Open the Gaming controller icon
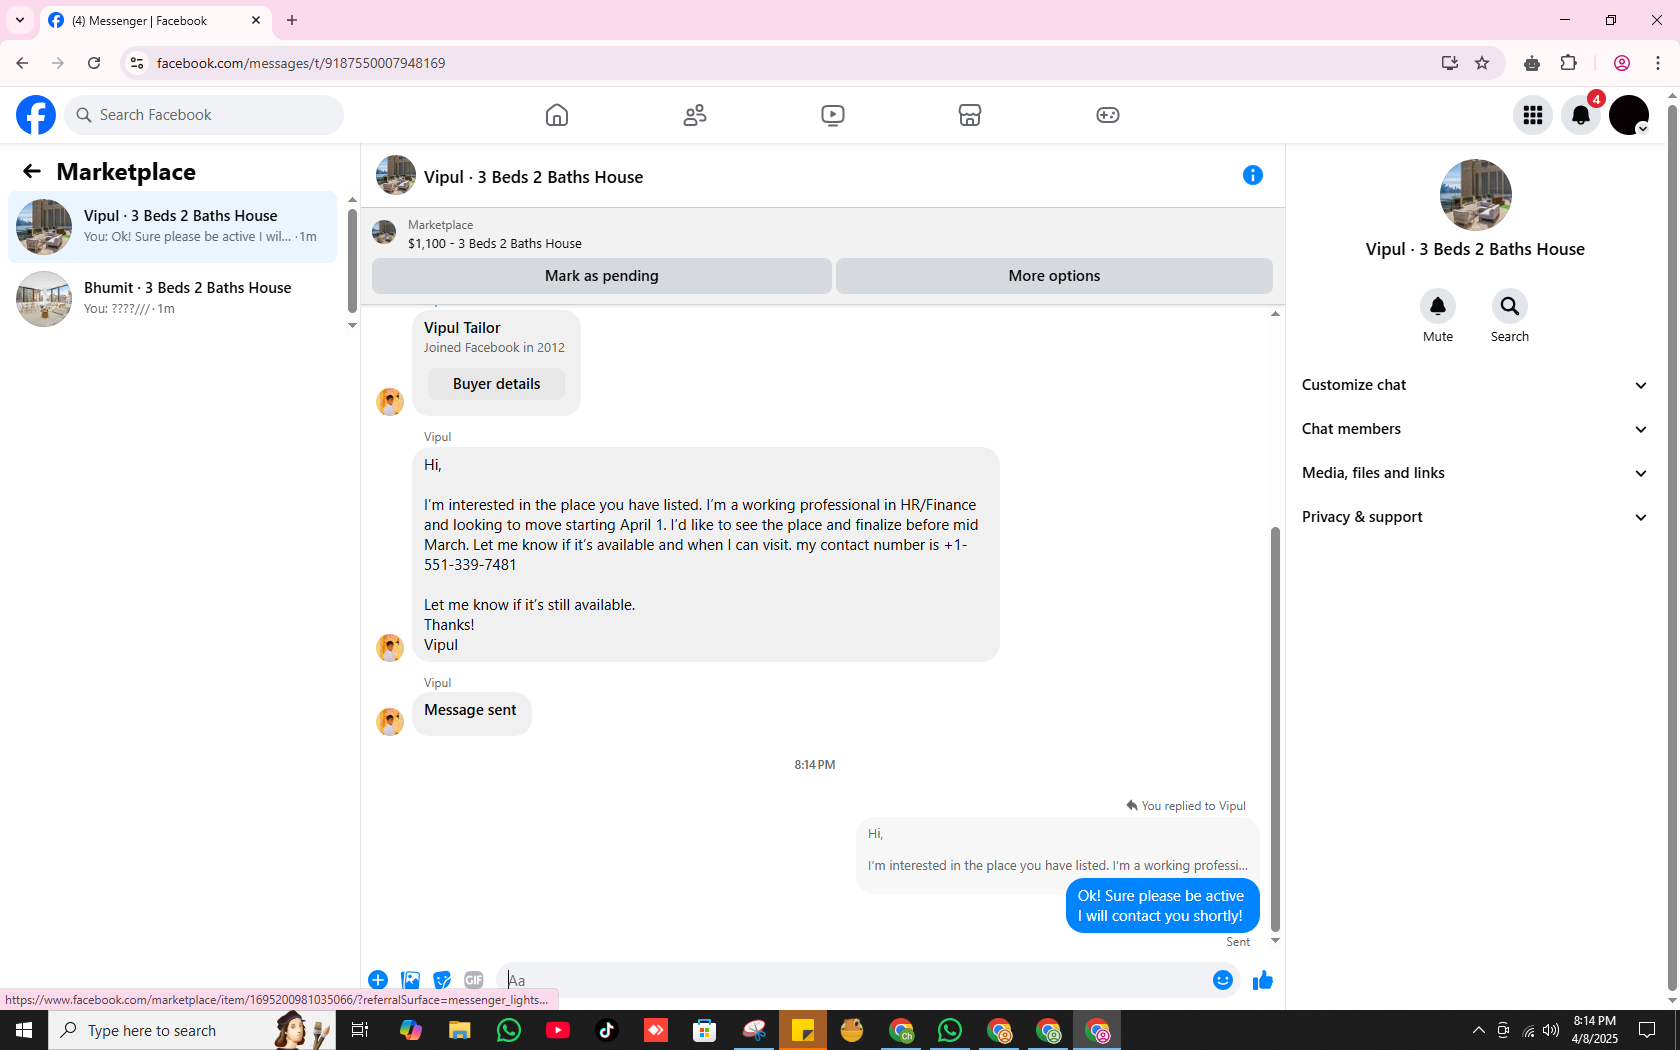1680x1050 pixels. [x=1108, y=115]
